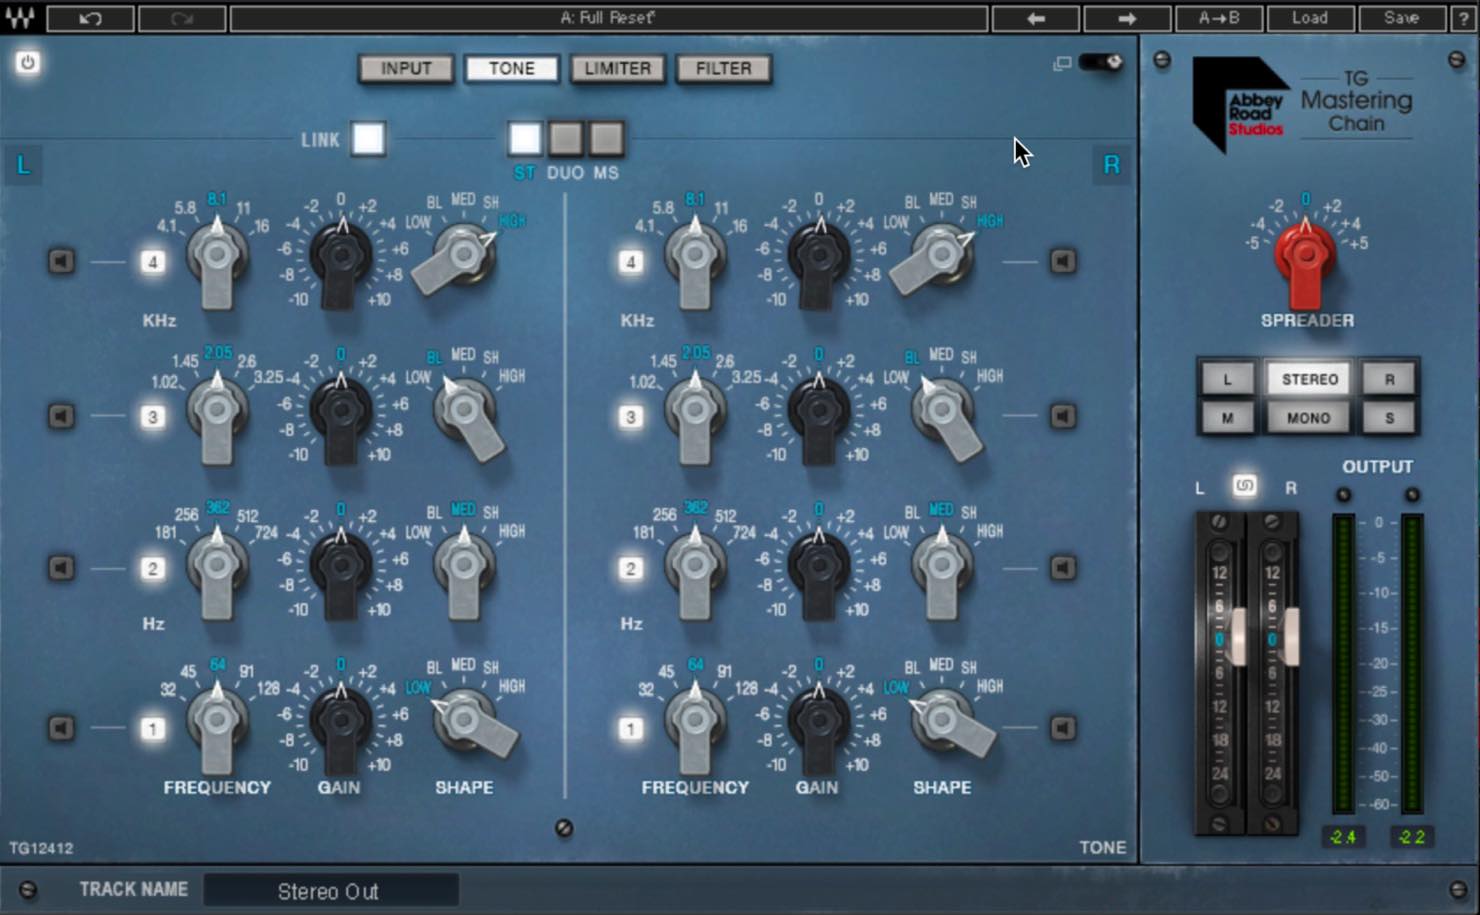Flip the top-right module toggle switch
This screenshot has width=1480, height=915.
point(1102,62)
